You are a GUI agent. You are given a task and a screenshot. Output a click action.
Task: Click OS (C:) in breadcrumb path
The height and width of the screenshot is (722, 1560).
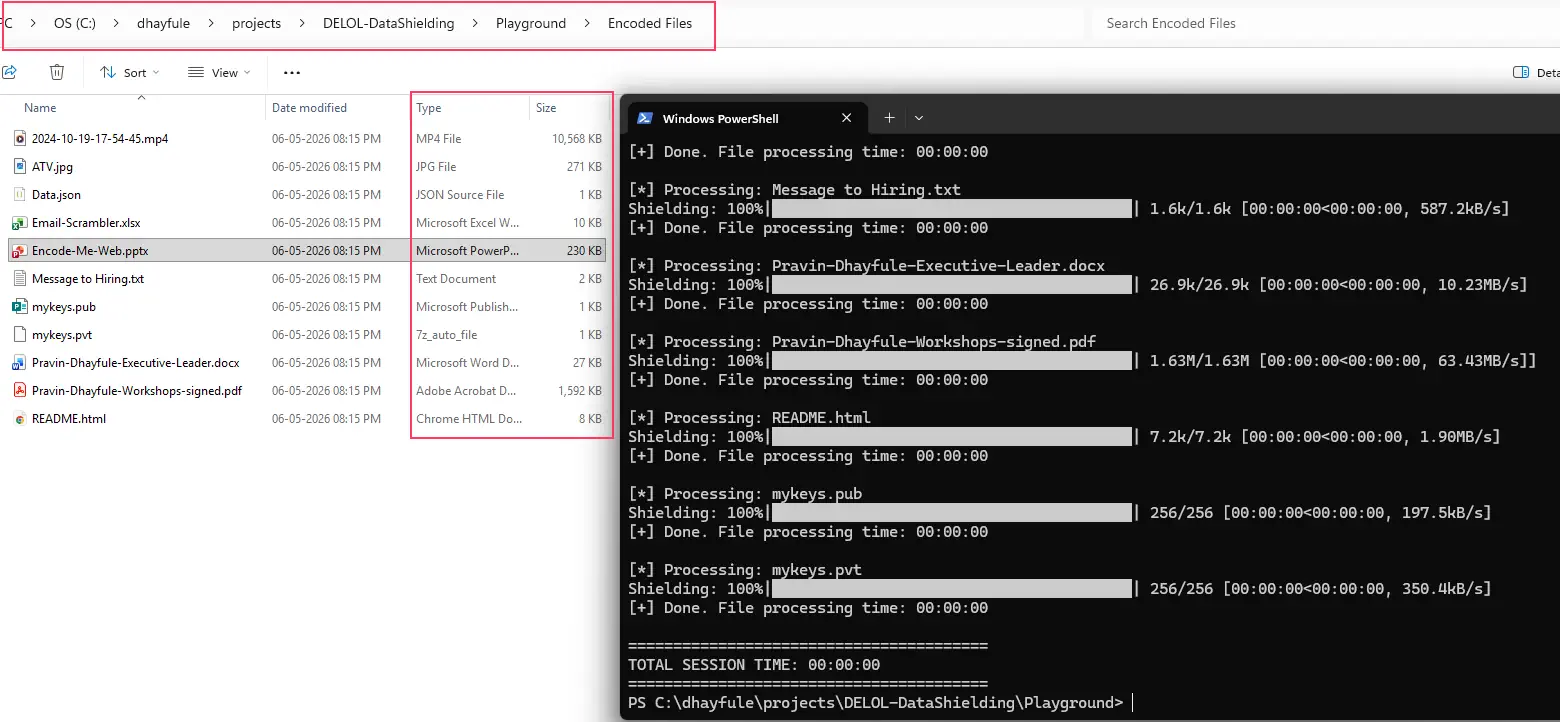pyautogui.click(x=75, y=23)
